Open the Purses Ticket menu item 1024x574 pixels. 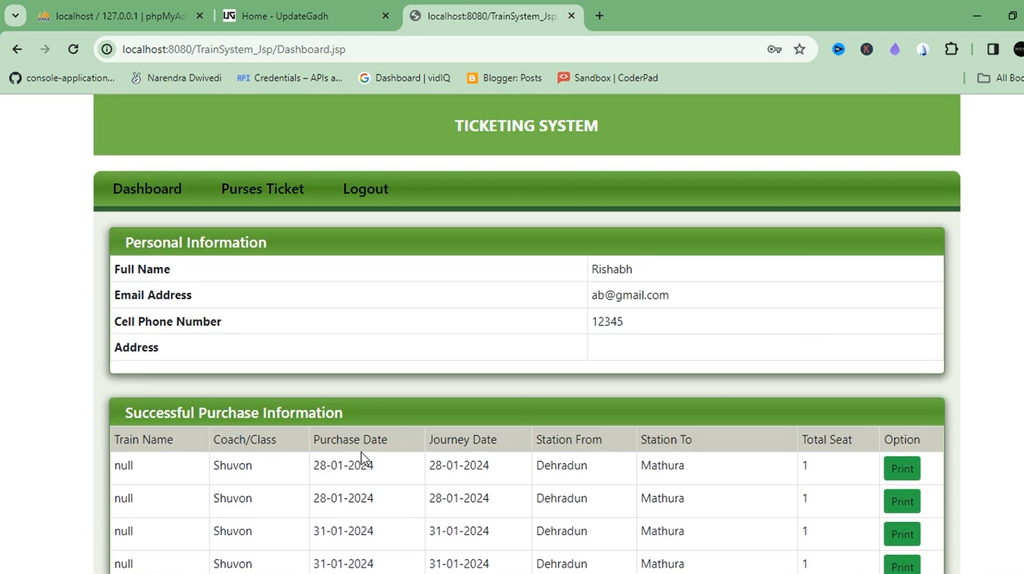click(x=263, y=189)
